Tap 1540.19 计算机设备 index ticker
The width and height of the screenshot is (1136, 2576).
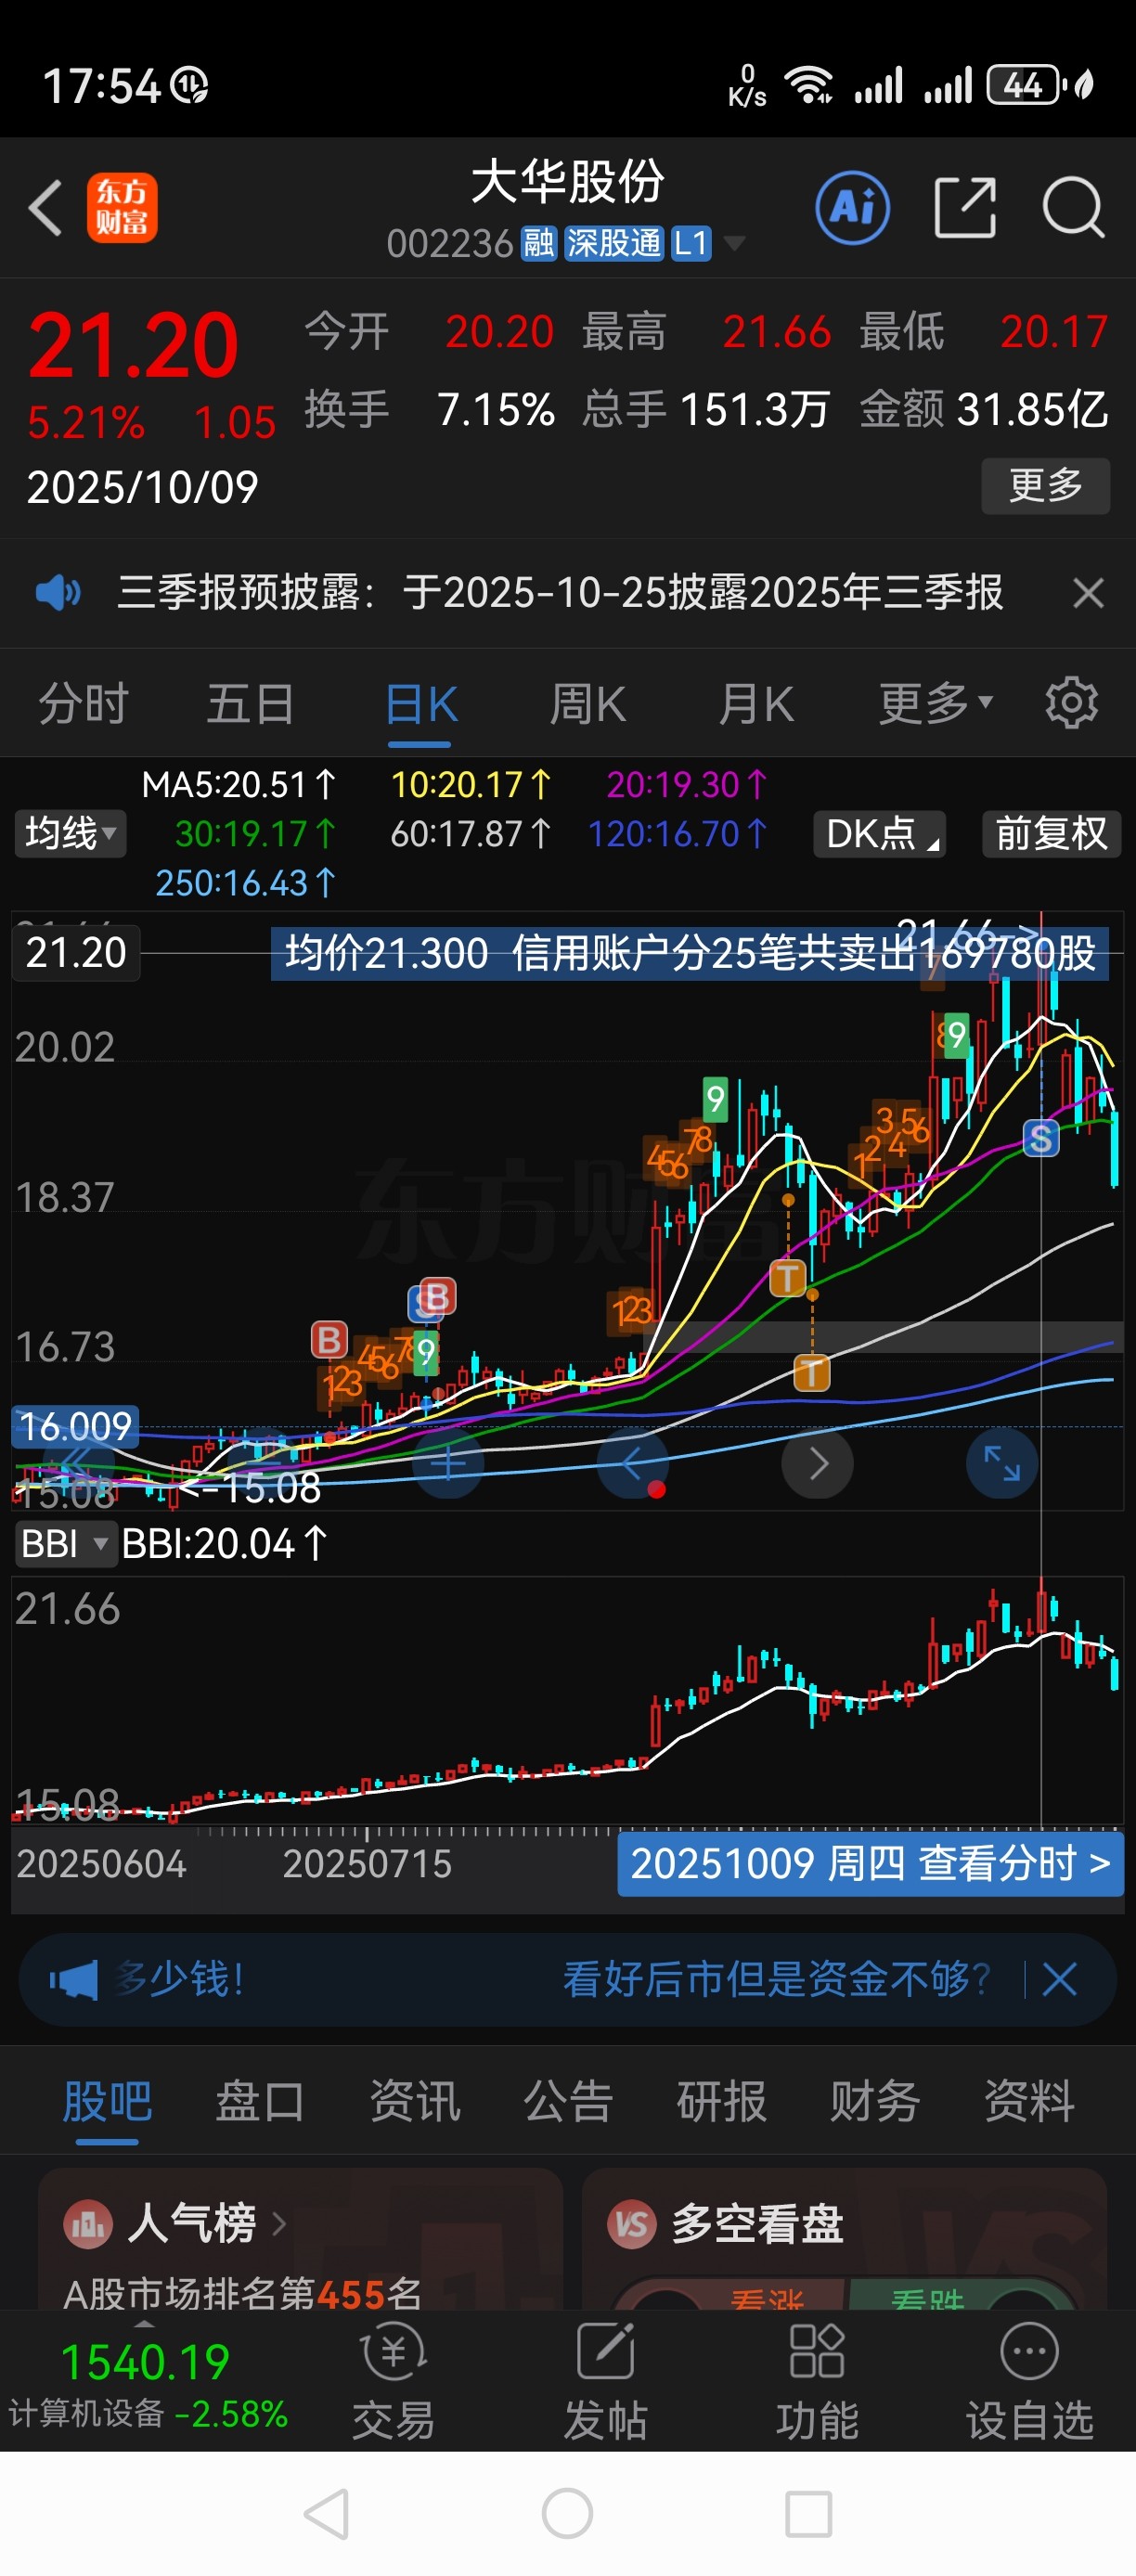coord(147,2384)
